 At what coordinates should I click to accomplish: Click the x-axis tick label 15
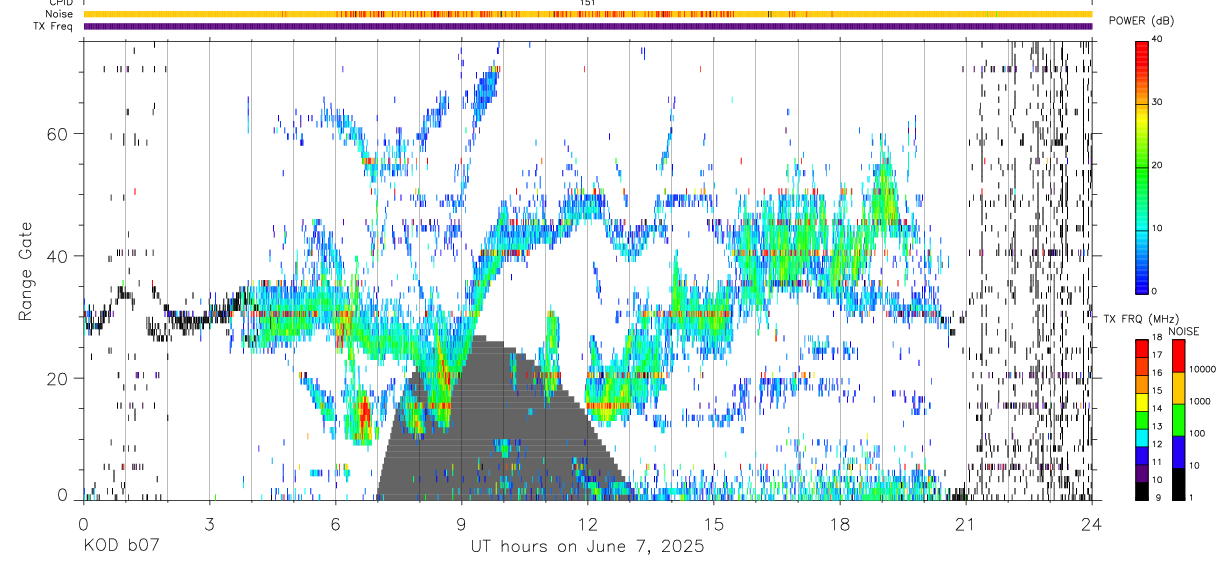coord(713,524)
